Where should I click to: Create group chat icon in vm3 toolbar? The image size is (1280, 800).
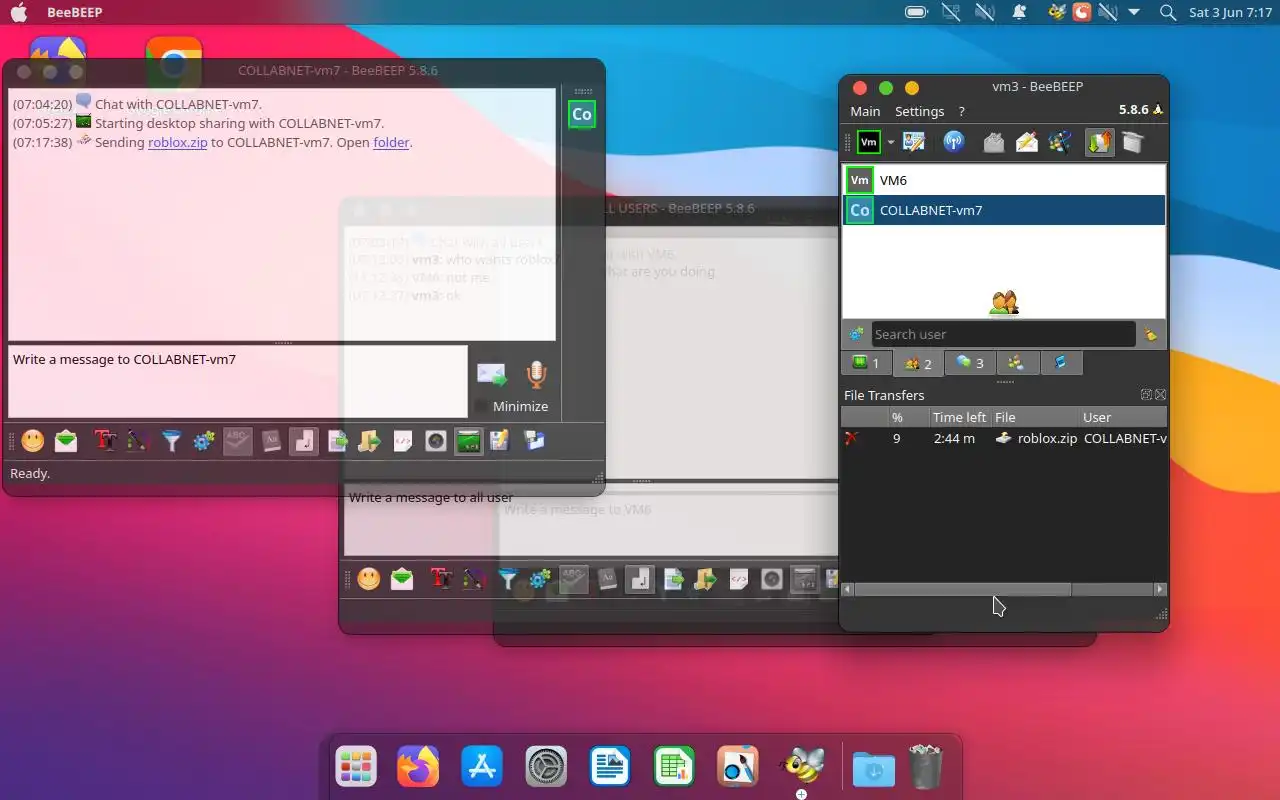click(1060, 142)
